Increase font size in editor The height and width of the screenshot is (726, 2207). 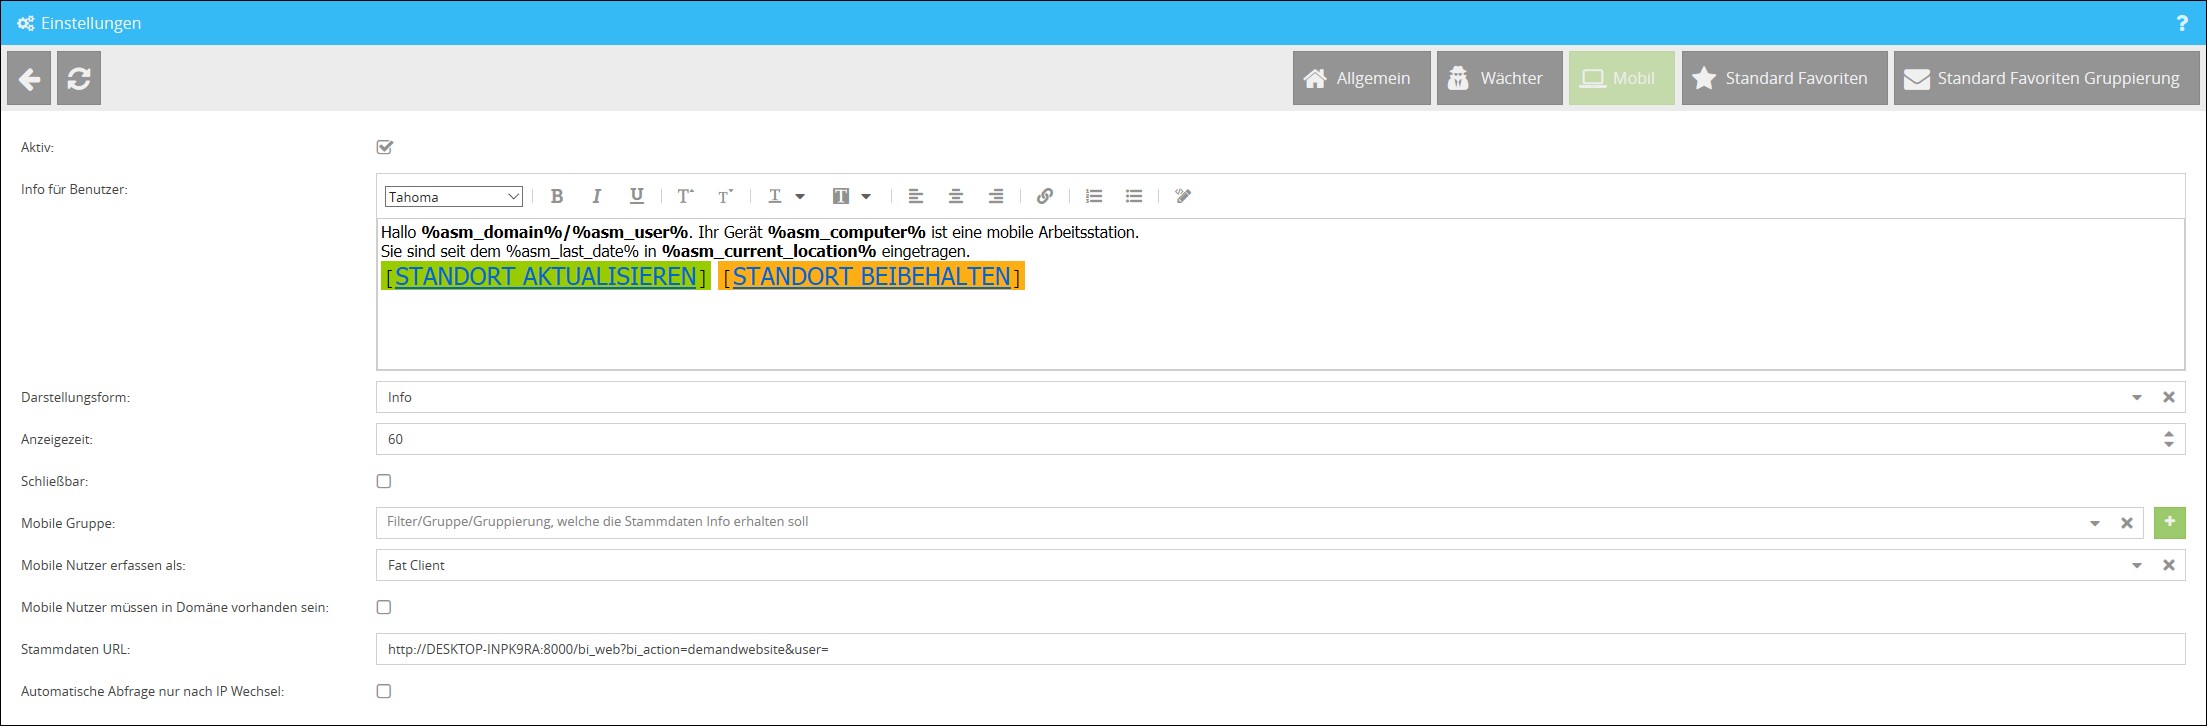point(685,196)
